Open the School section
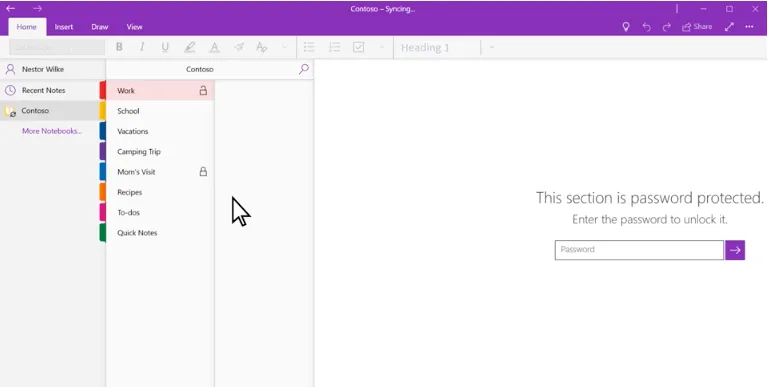The width and height of the screenshot is (768, 387). pos(160,111)
